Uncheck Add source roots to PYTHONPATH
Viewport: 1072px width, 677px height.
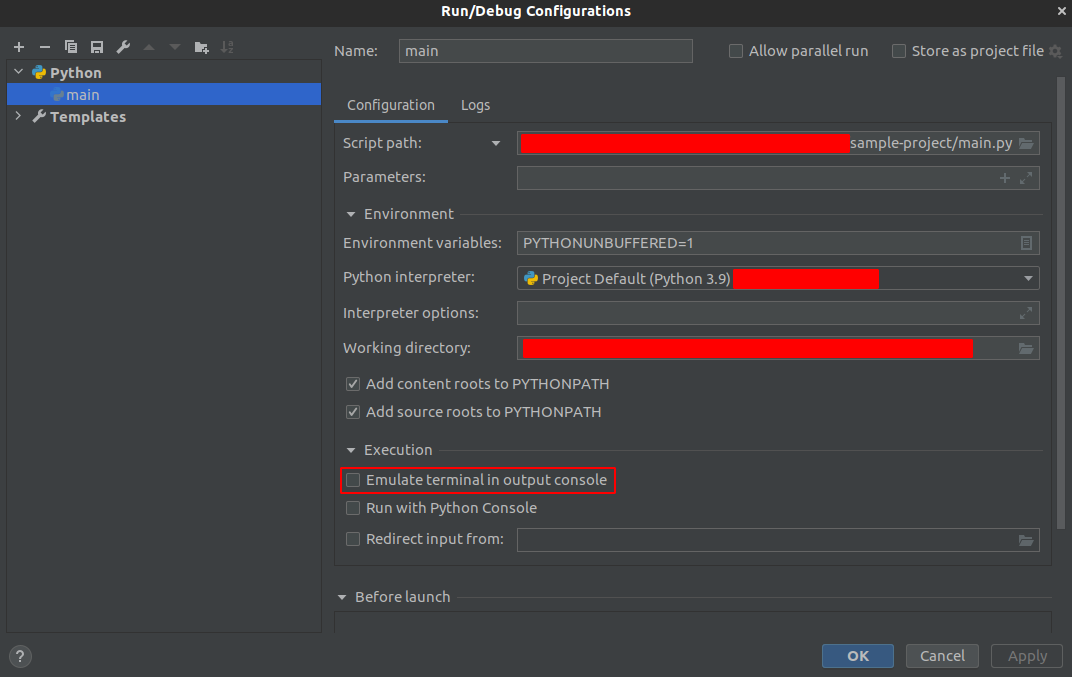[x=353, y=411]
